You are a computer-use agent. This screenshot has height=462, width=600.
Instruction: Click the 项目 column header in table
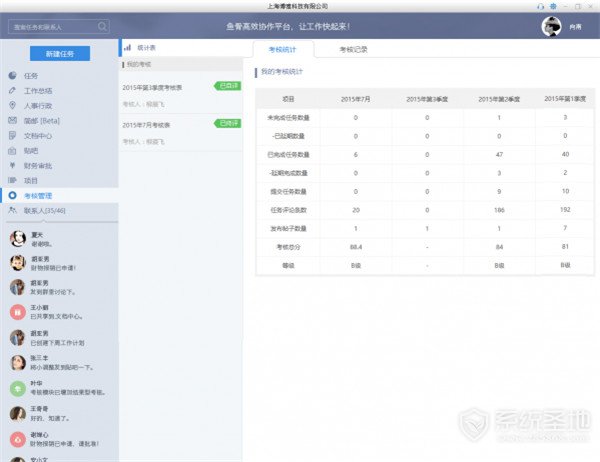pyautogui.click(x=288, y=99)
